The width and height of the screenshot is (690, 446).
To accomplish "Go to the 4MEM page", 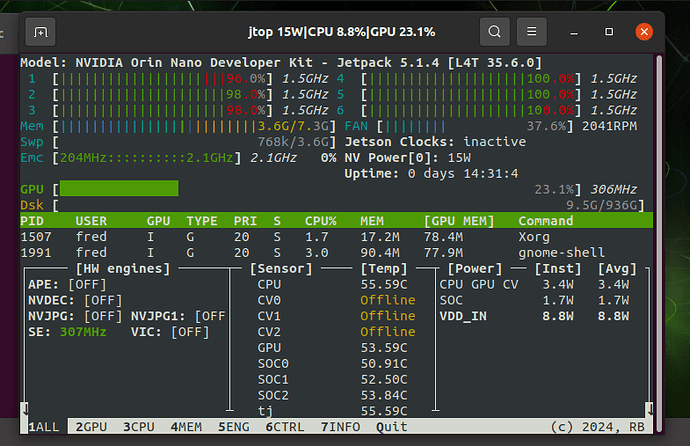I will click(186, 427).
